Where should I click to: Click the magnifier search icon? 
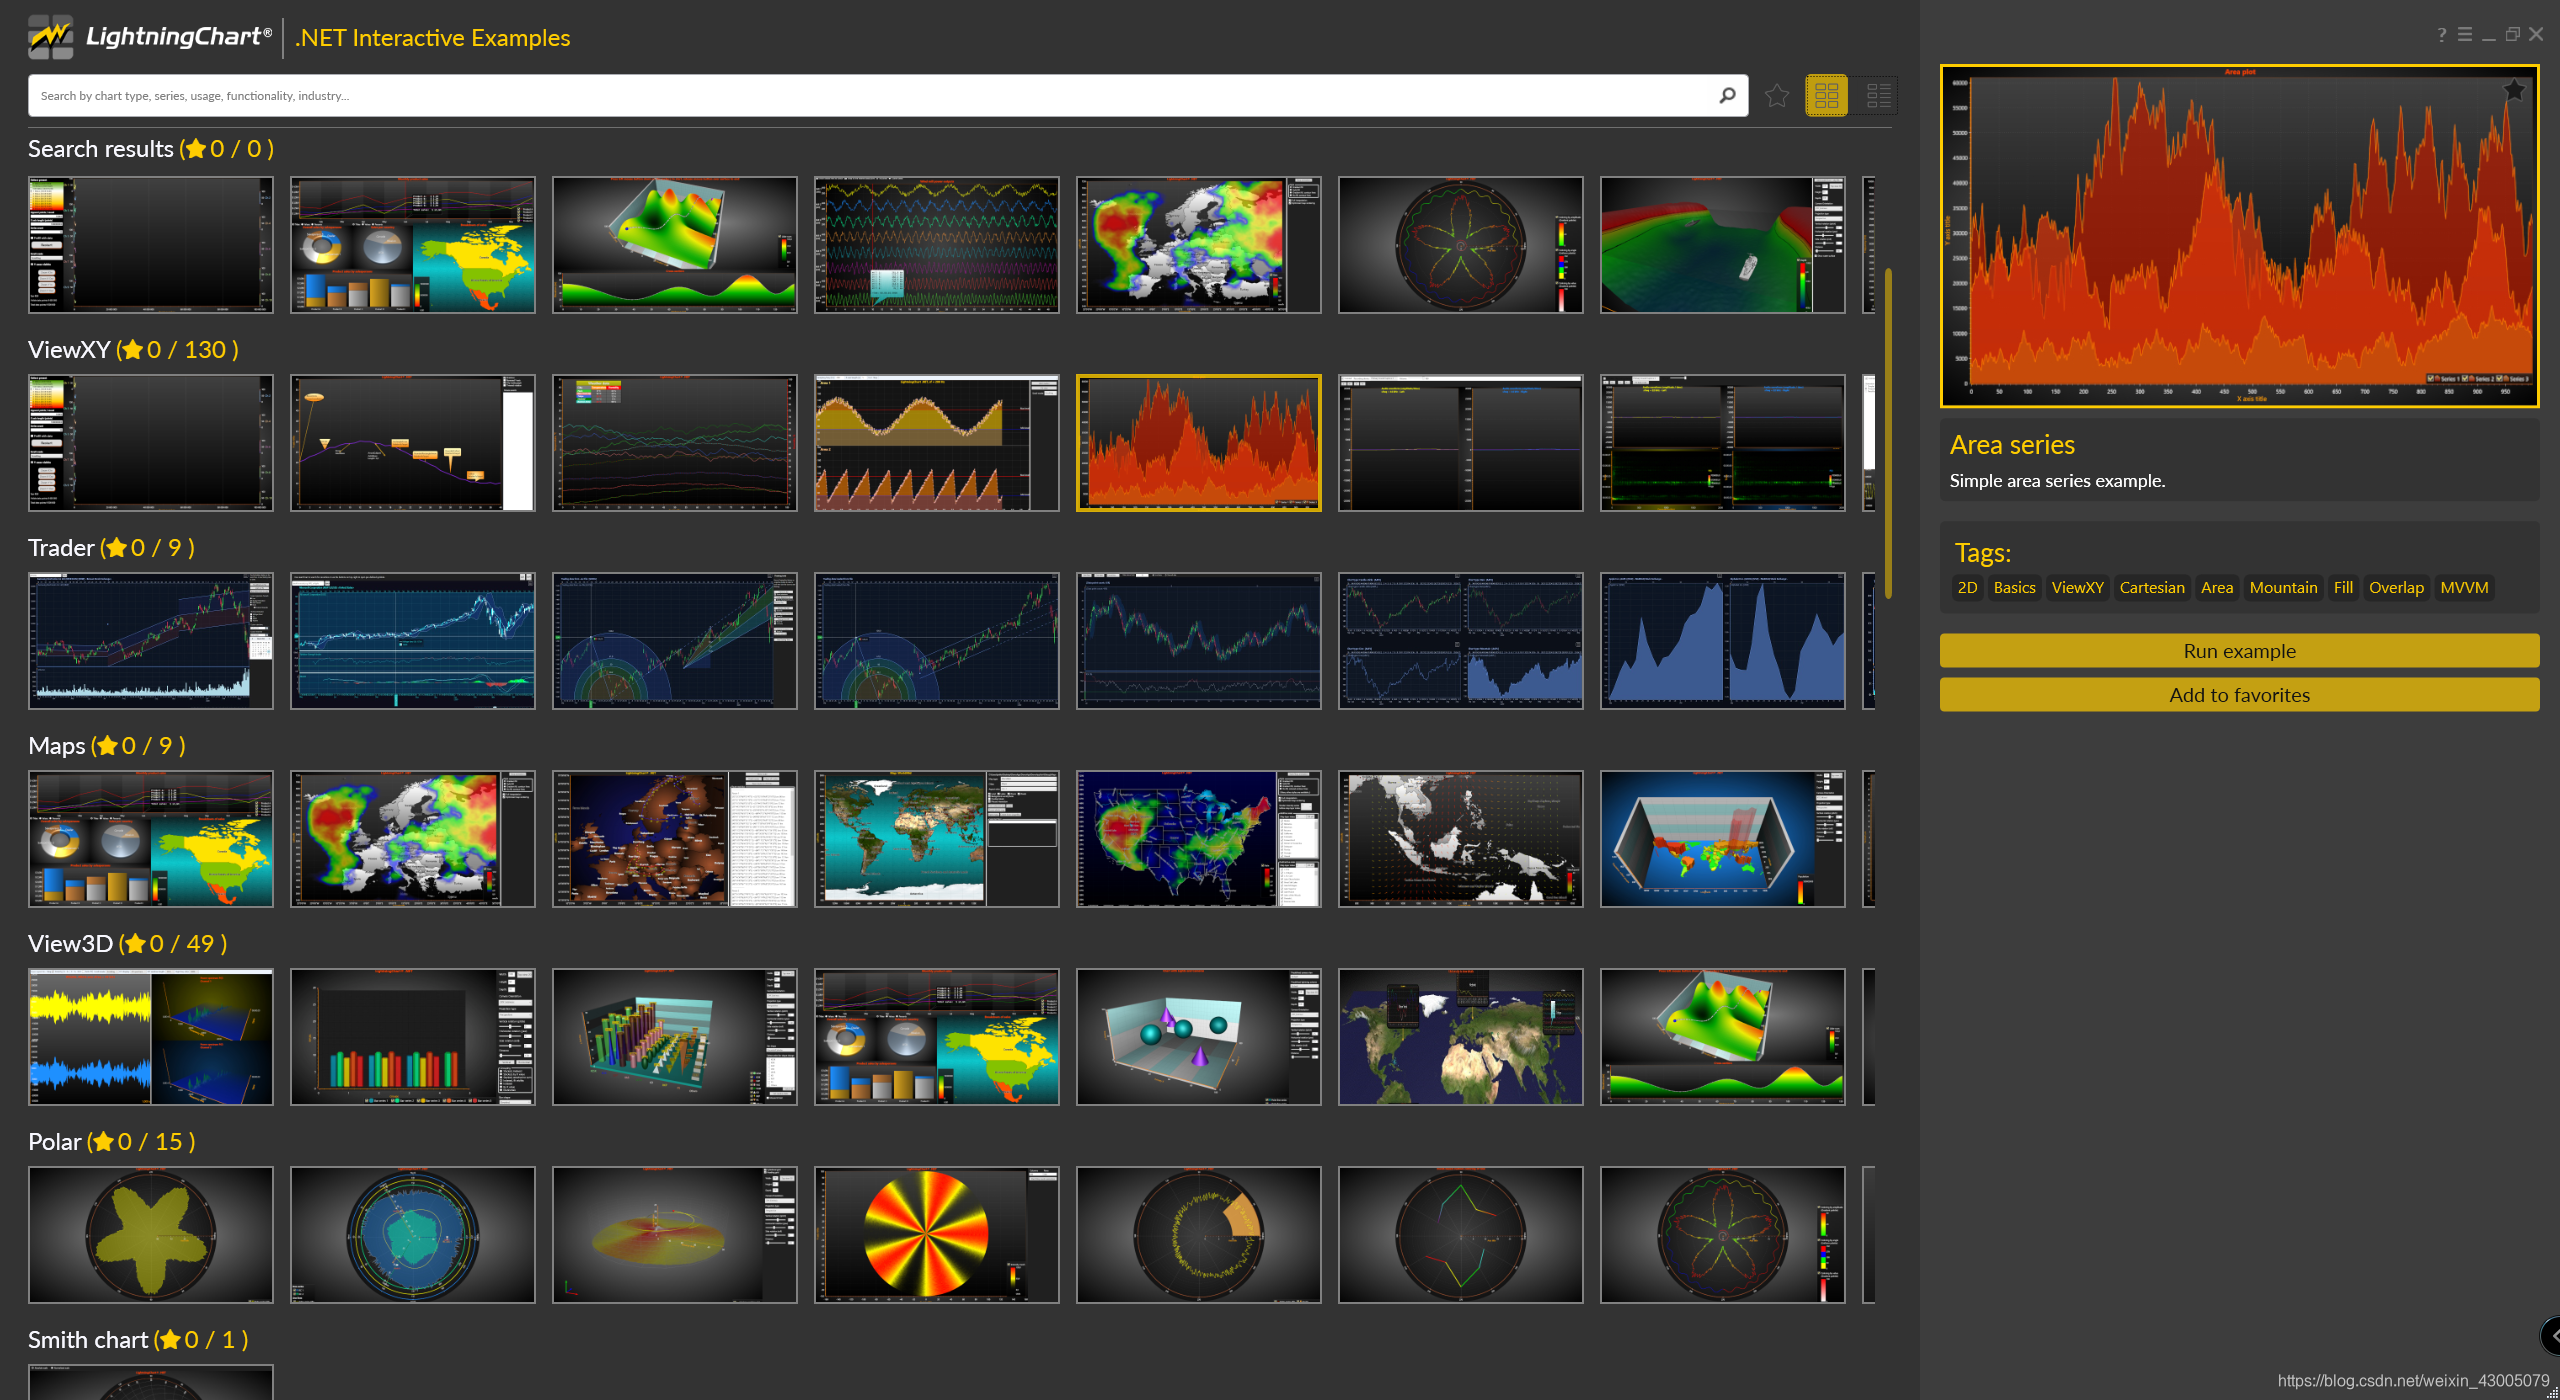point(1727,96)
